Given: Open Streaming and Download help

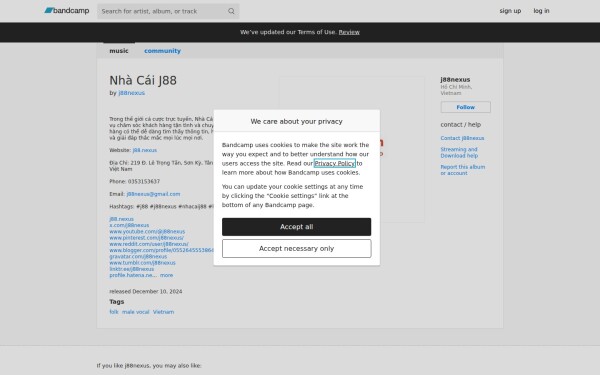Looking at the screenshot, I should click(x=459, y=152).
